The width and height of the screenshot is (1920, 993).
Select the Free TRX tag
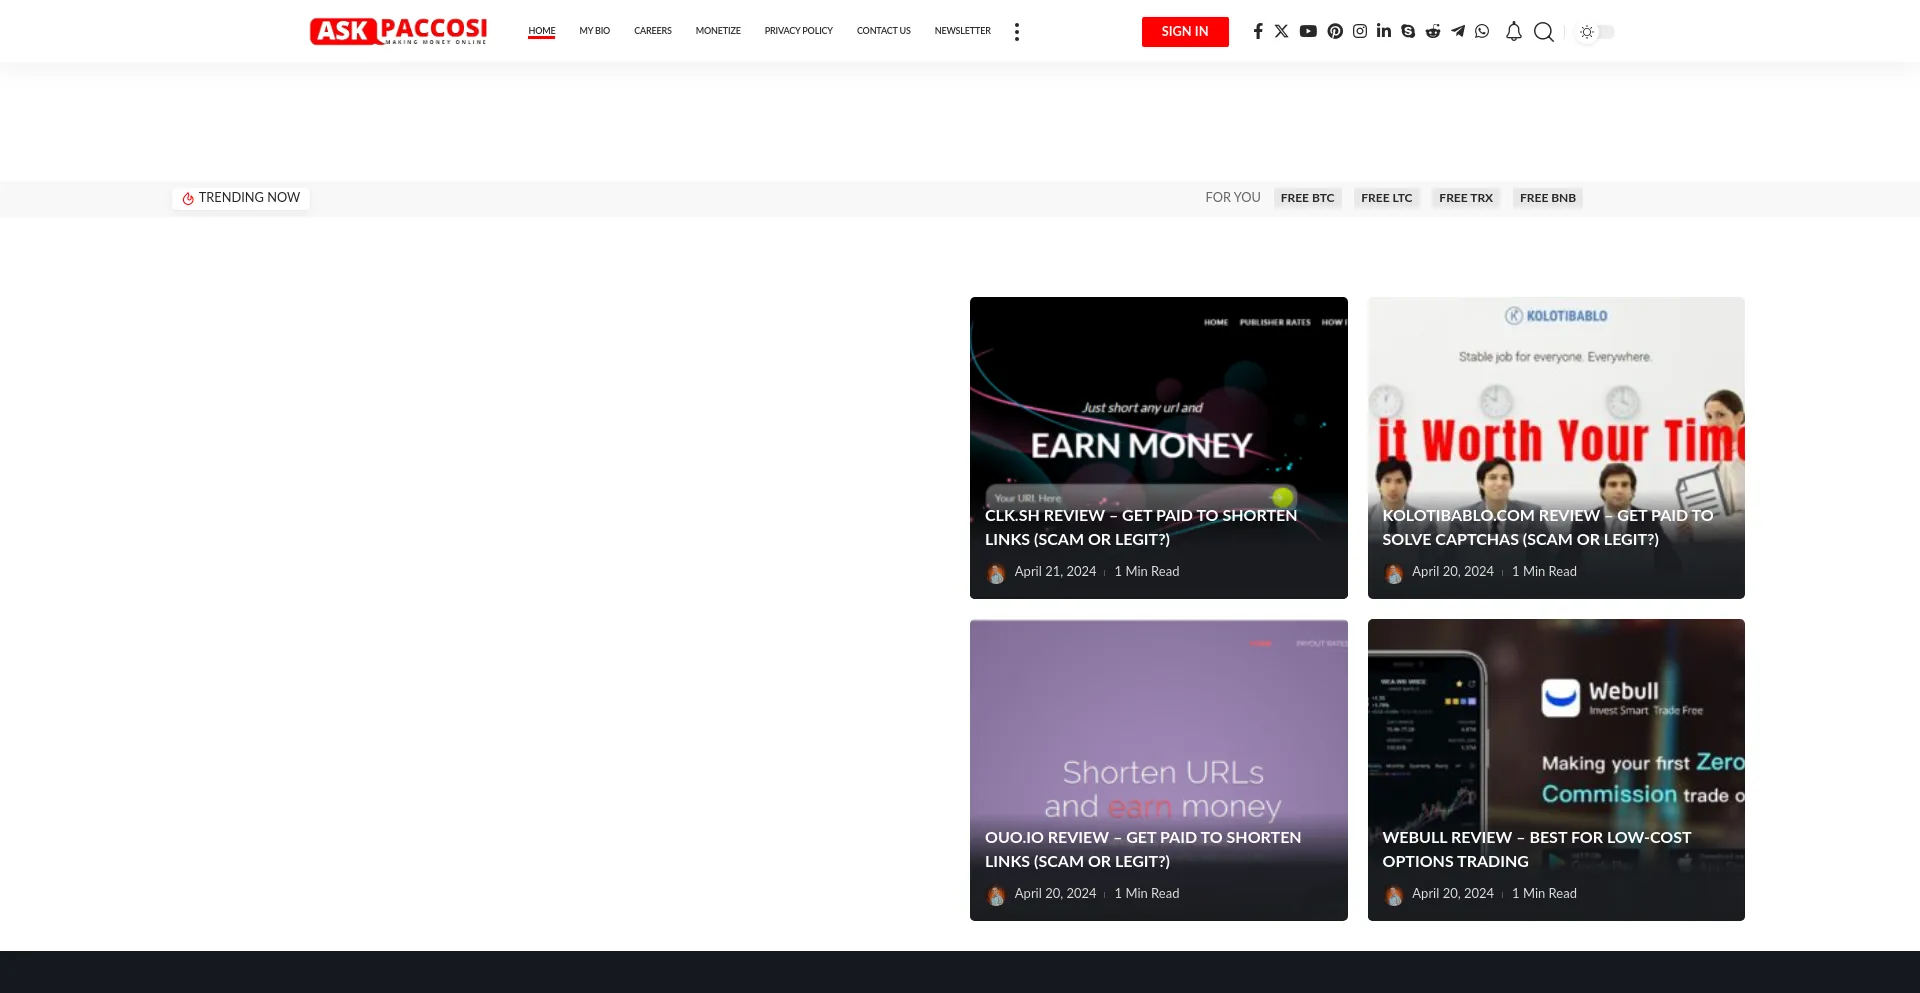coord(1466,198)
